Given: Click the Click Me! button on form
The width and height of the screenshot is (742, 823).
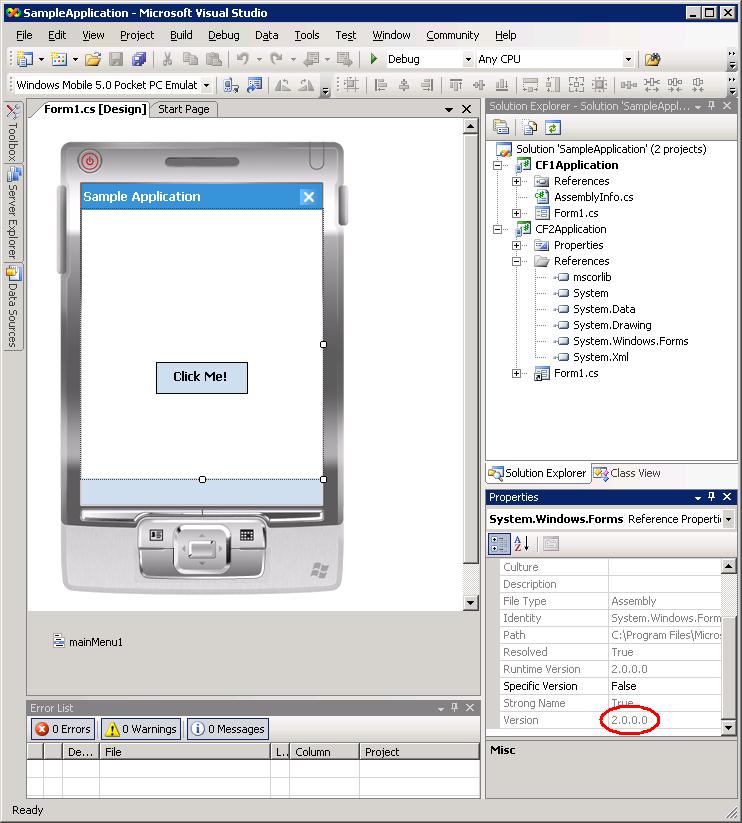Looking at the screenshot, I should point(202,377).
